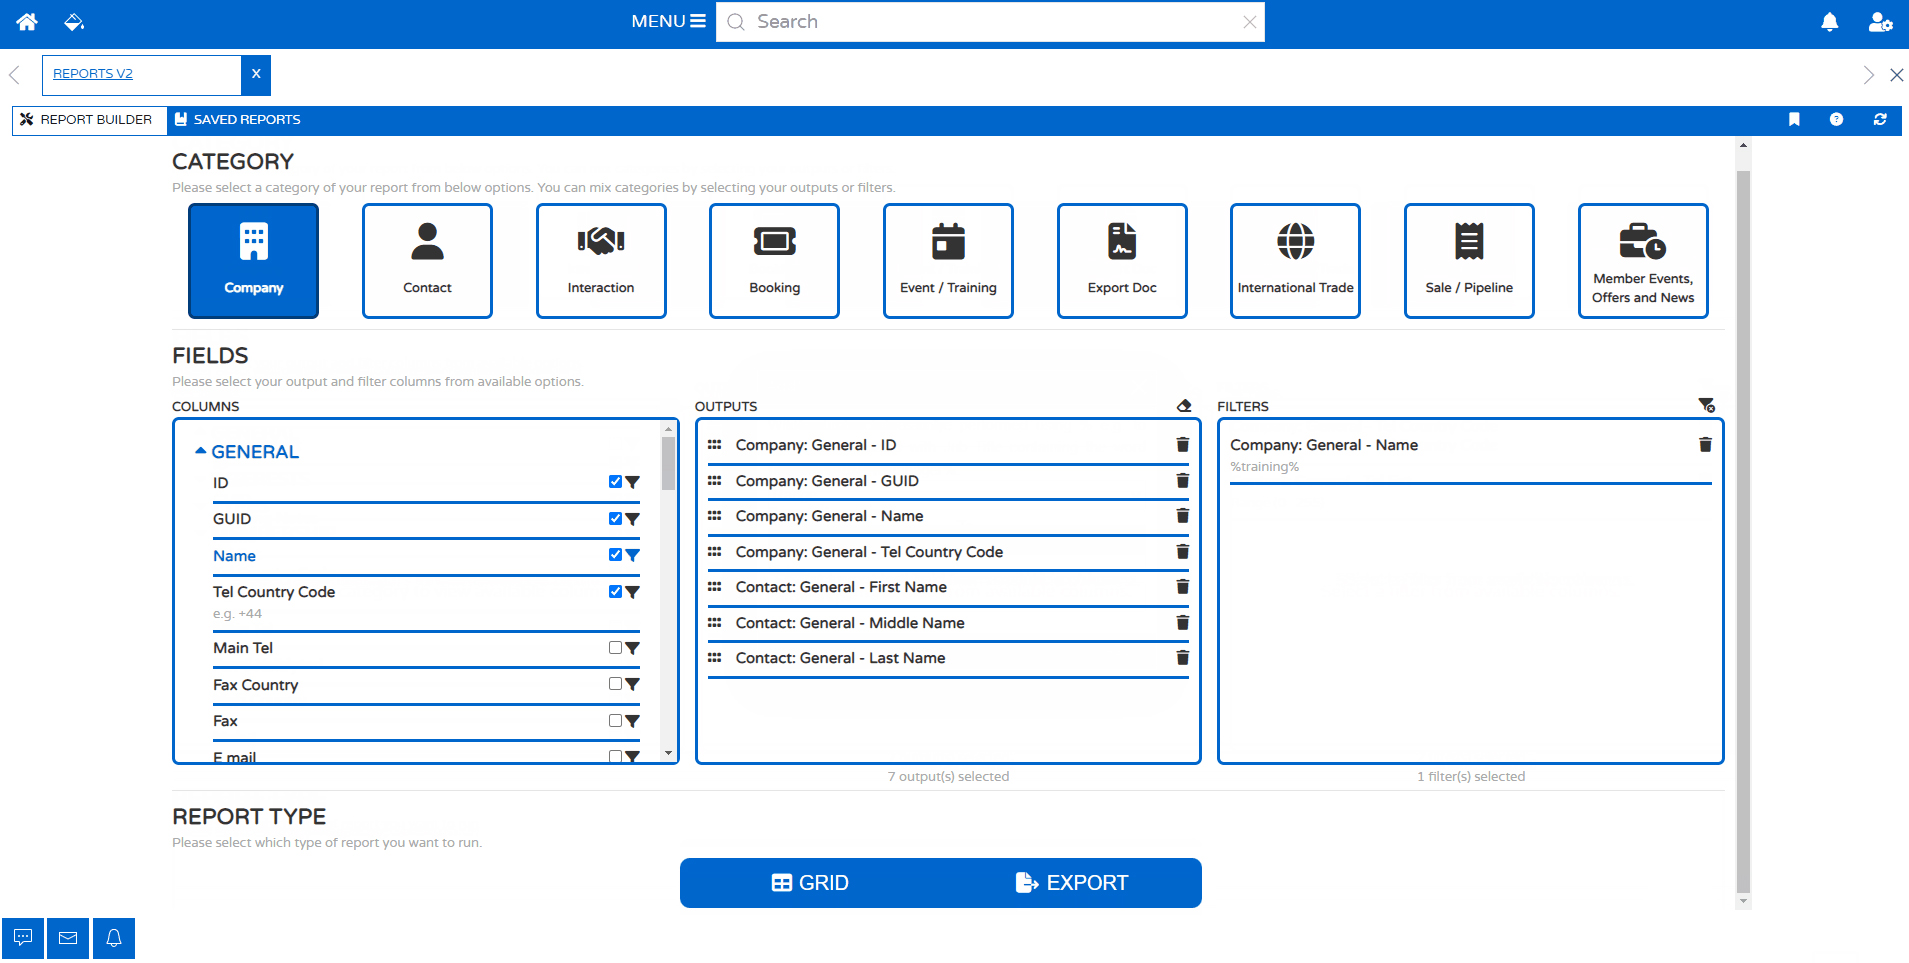Select the International Trade category
This screenshot has width=1909, height=963.
click(1296, 261)
